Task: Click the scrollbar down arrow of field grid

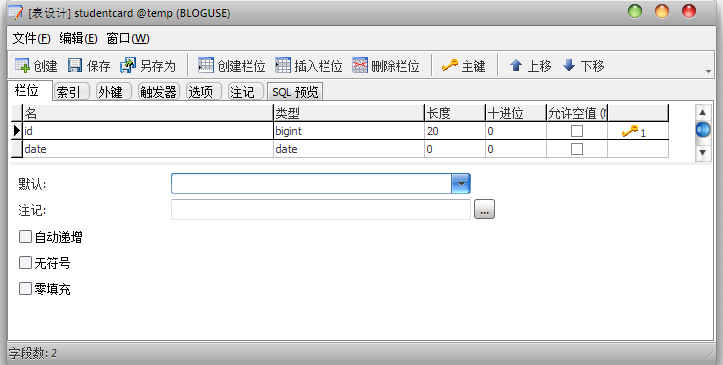Action: 702,153
